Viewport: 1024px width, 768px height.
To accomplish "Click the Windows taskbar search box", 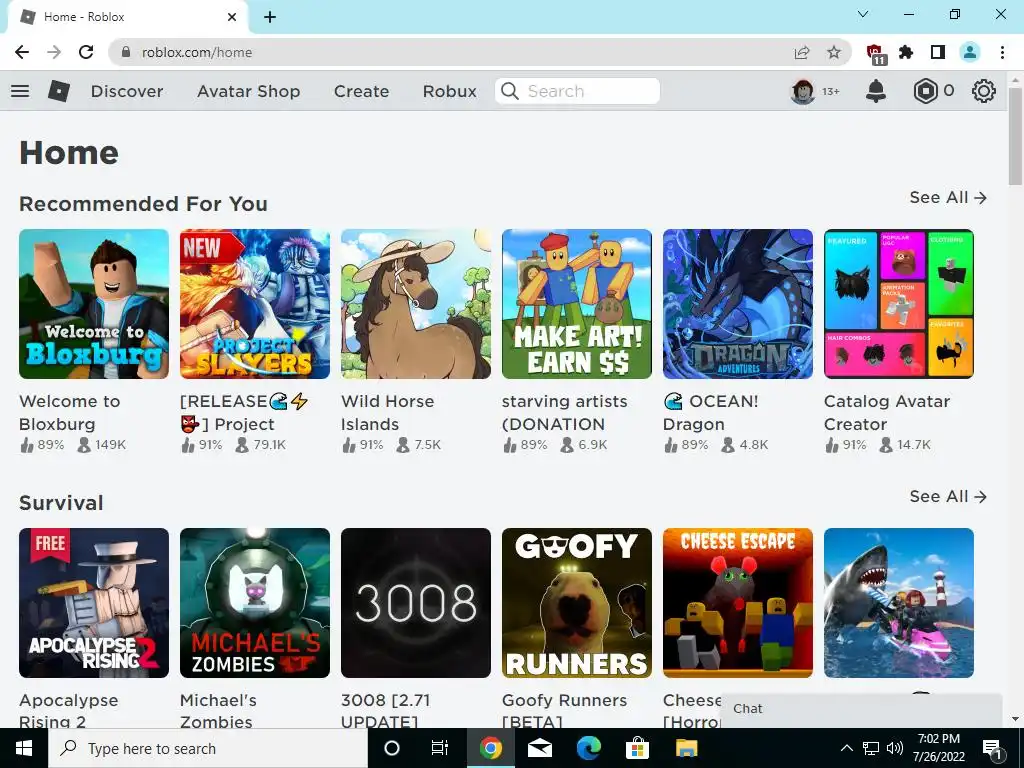I will point(208,748).
